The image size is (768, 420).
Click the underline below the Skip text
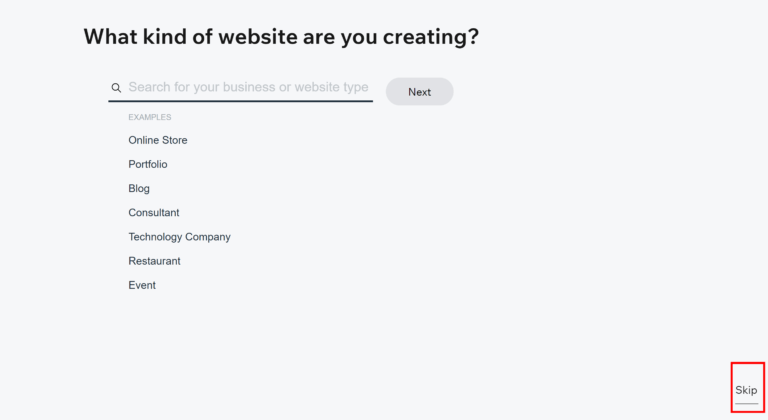coord(746,404)
